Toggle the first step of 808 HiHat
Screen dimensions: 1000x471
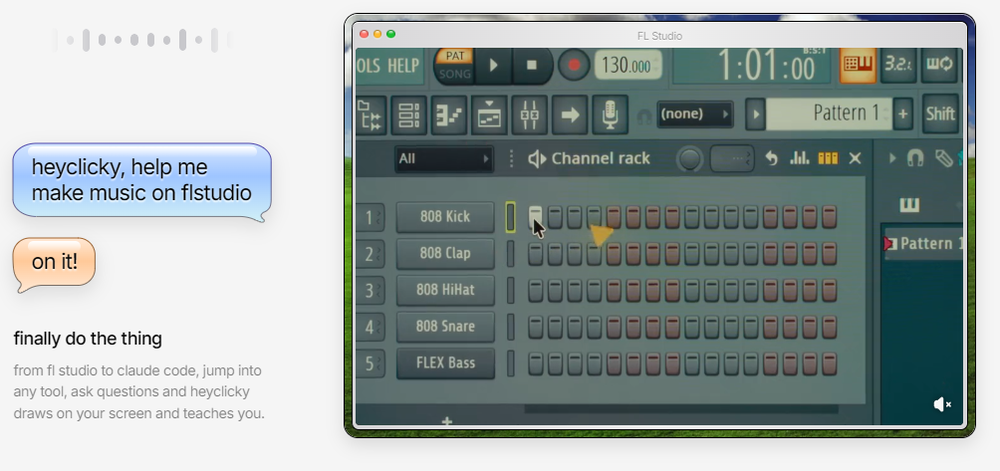(x=536, y=290)
